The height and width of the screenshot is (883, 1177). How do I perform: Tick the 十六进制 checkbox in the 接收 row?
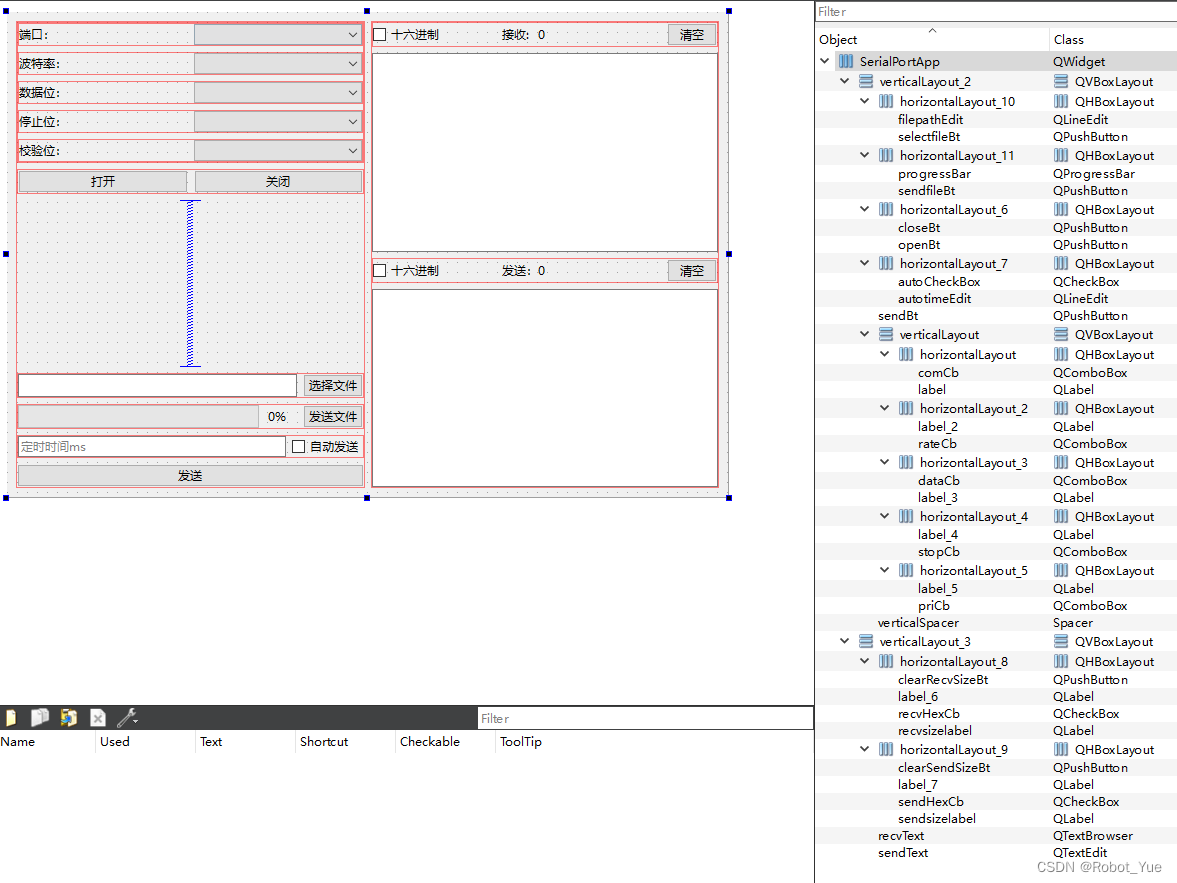pos(380,35)
